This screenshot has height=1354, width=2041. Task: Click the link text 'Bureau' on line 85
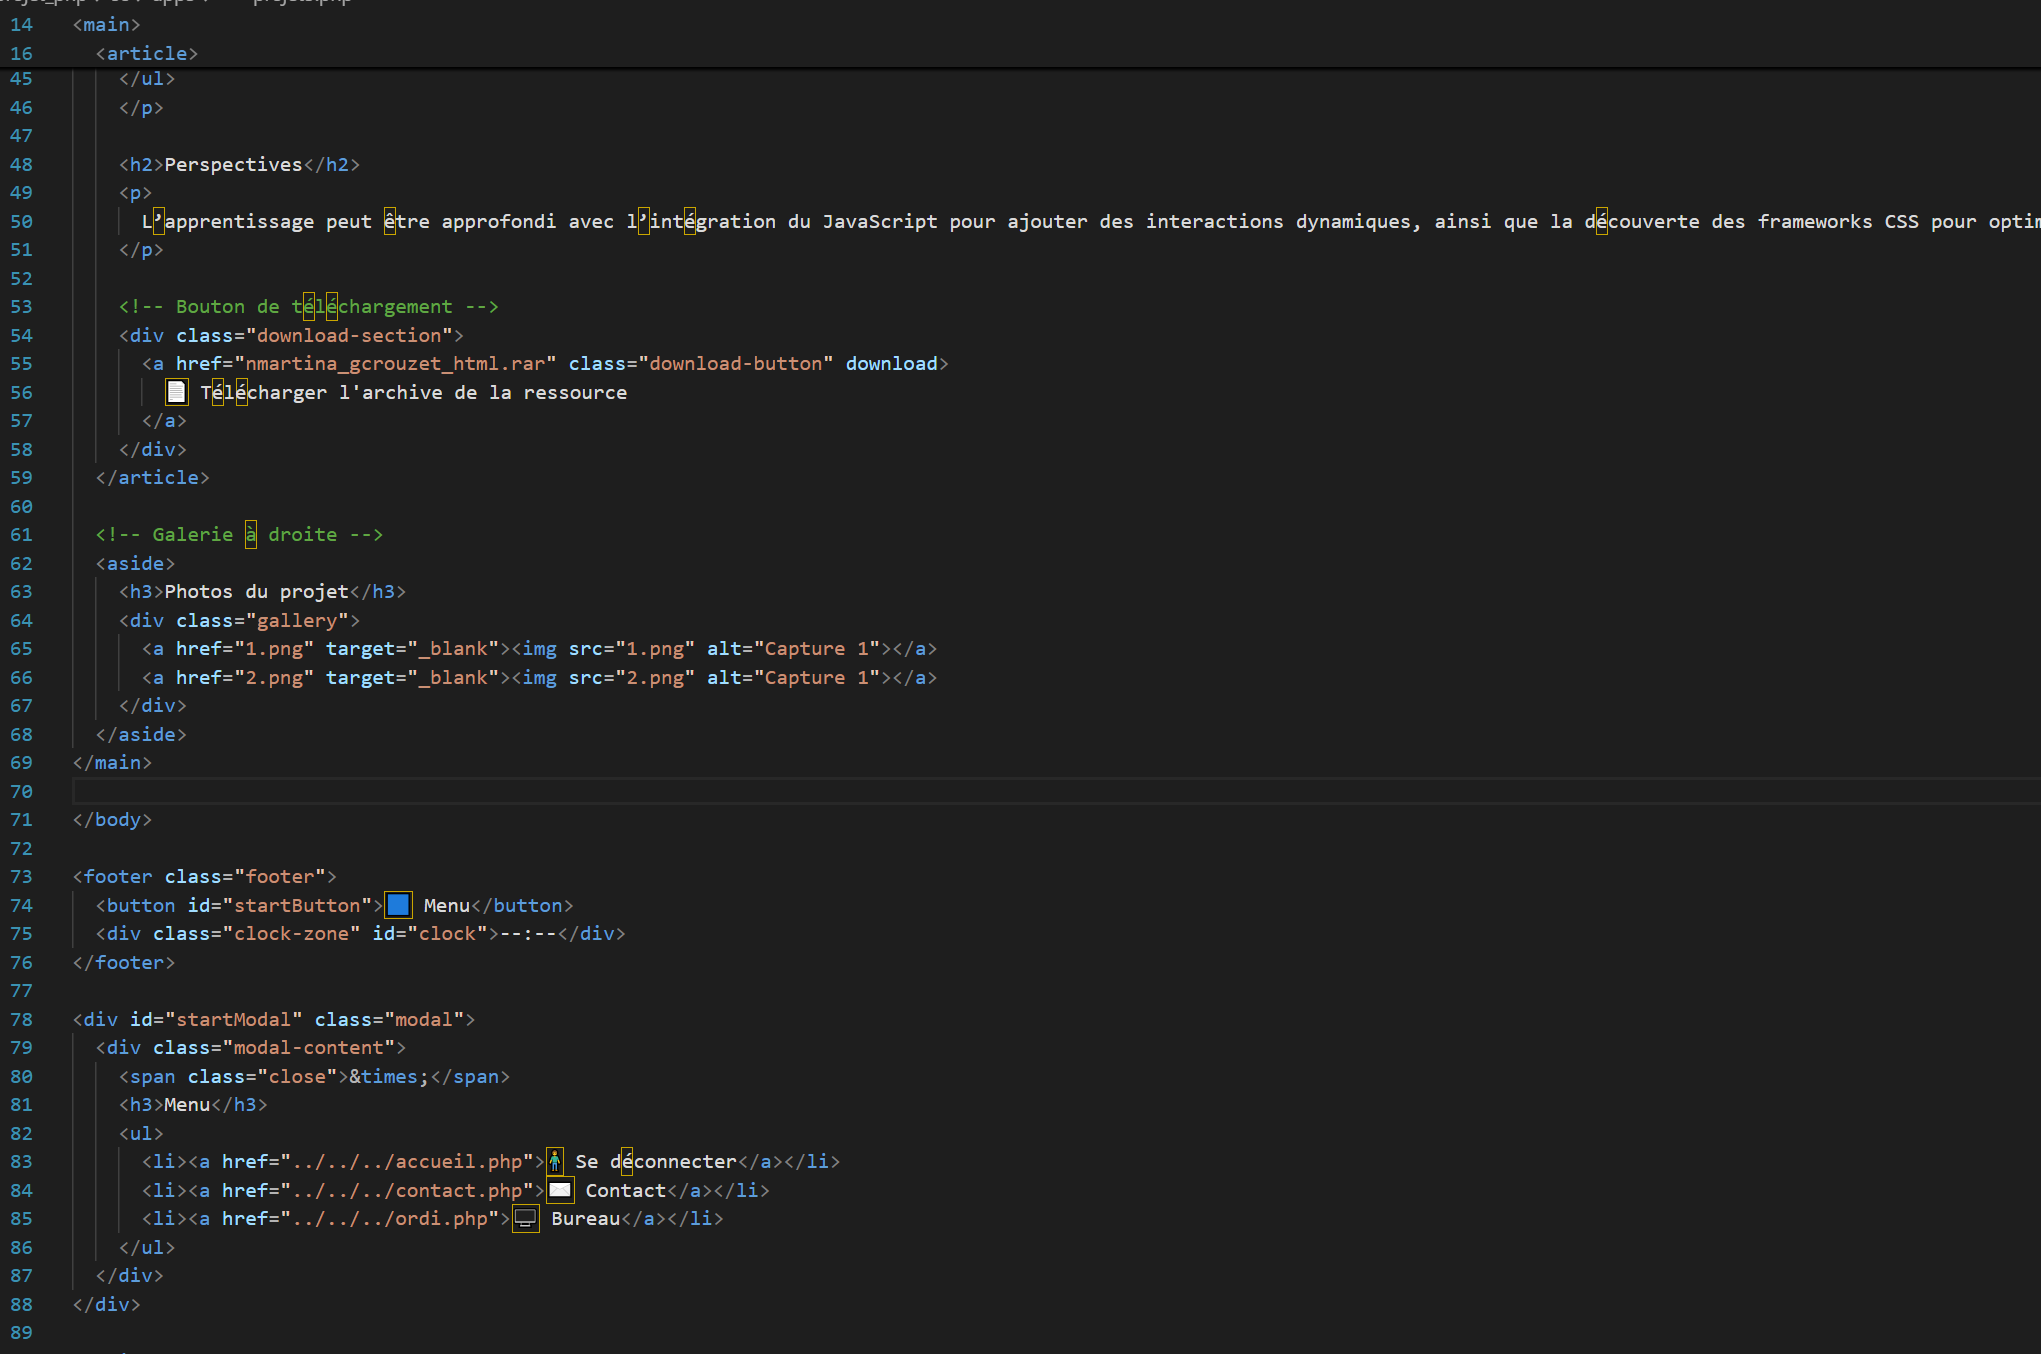[586, 1218]
